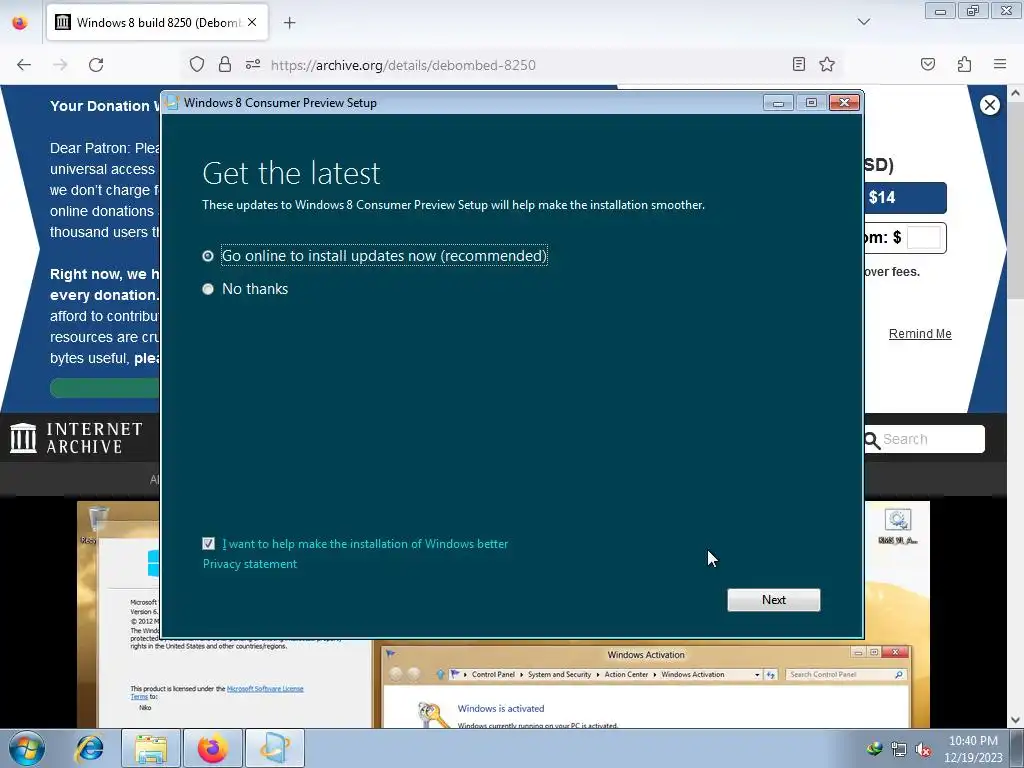Open site permissions icon in address bar

[253, 64]
